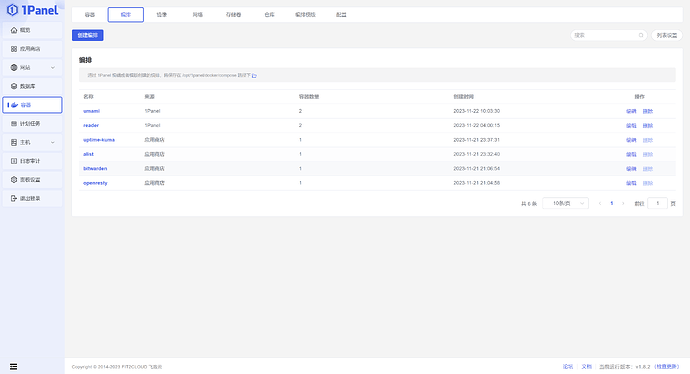This screenshot has height=374, width=690.
Task: Switch to the Compose Templates tab
Action: 305,15
